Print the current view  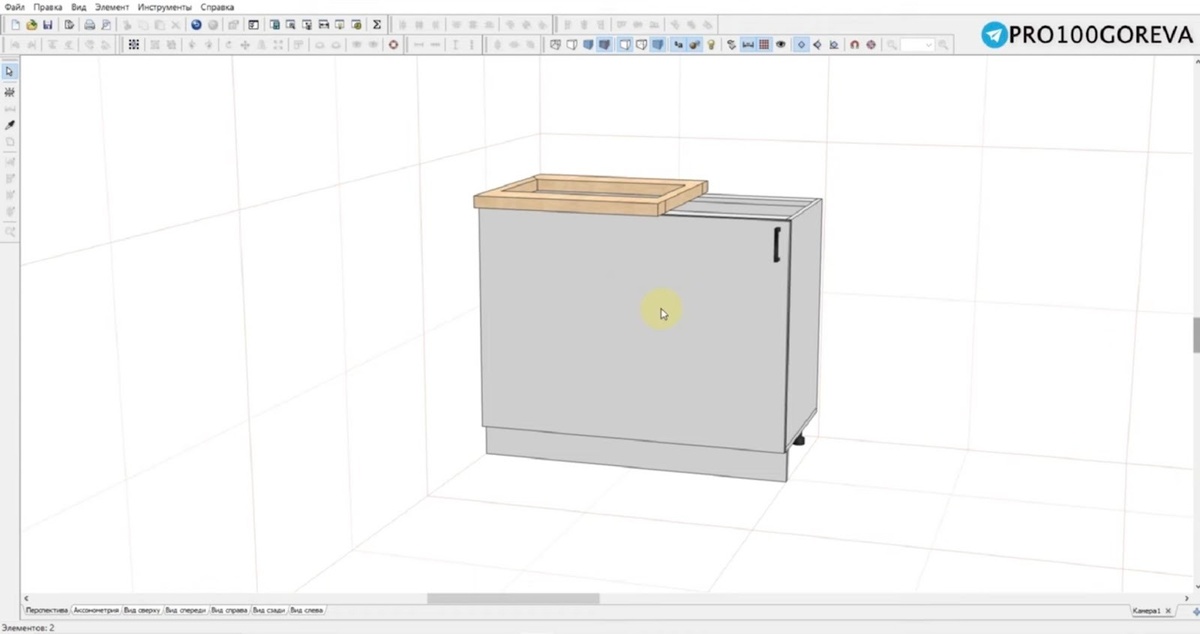tap(89, 25)
